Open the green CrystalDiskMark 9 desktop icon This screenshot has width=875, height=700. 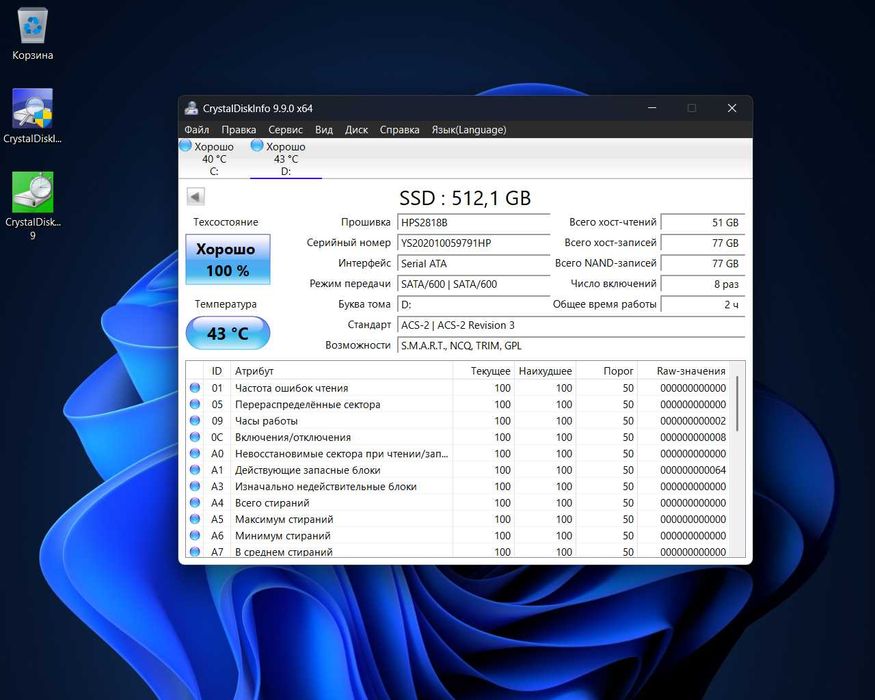point(33,204)
